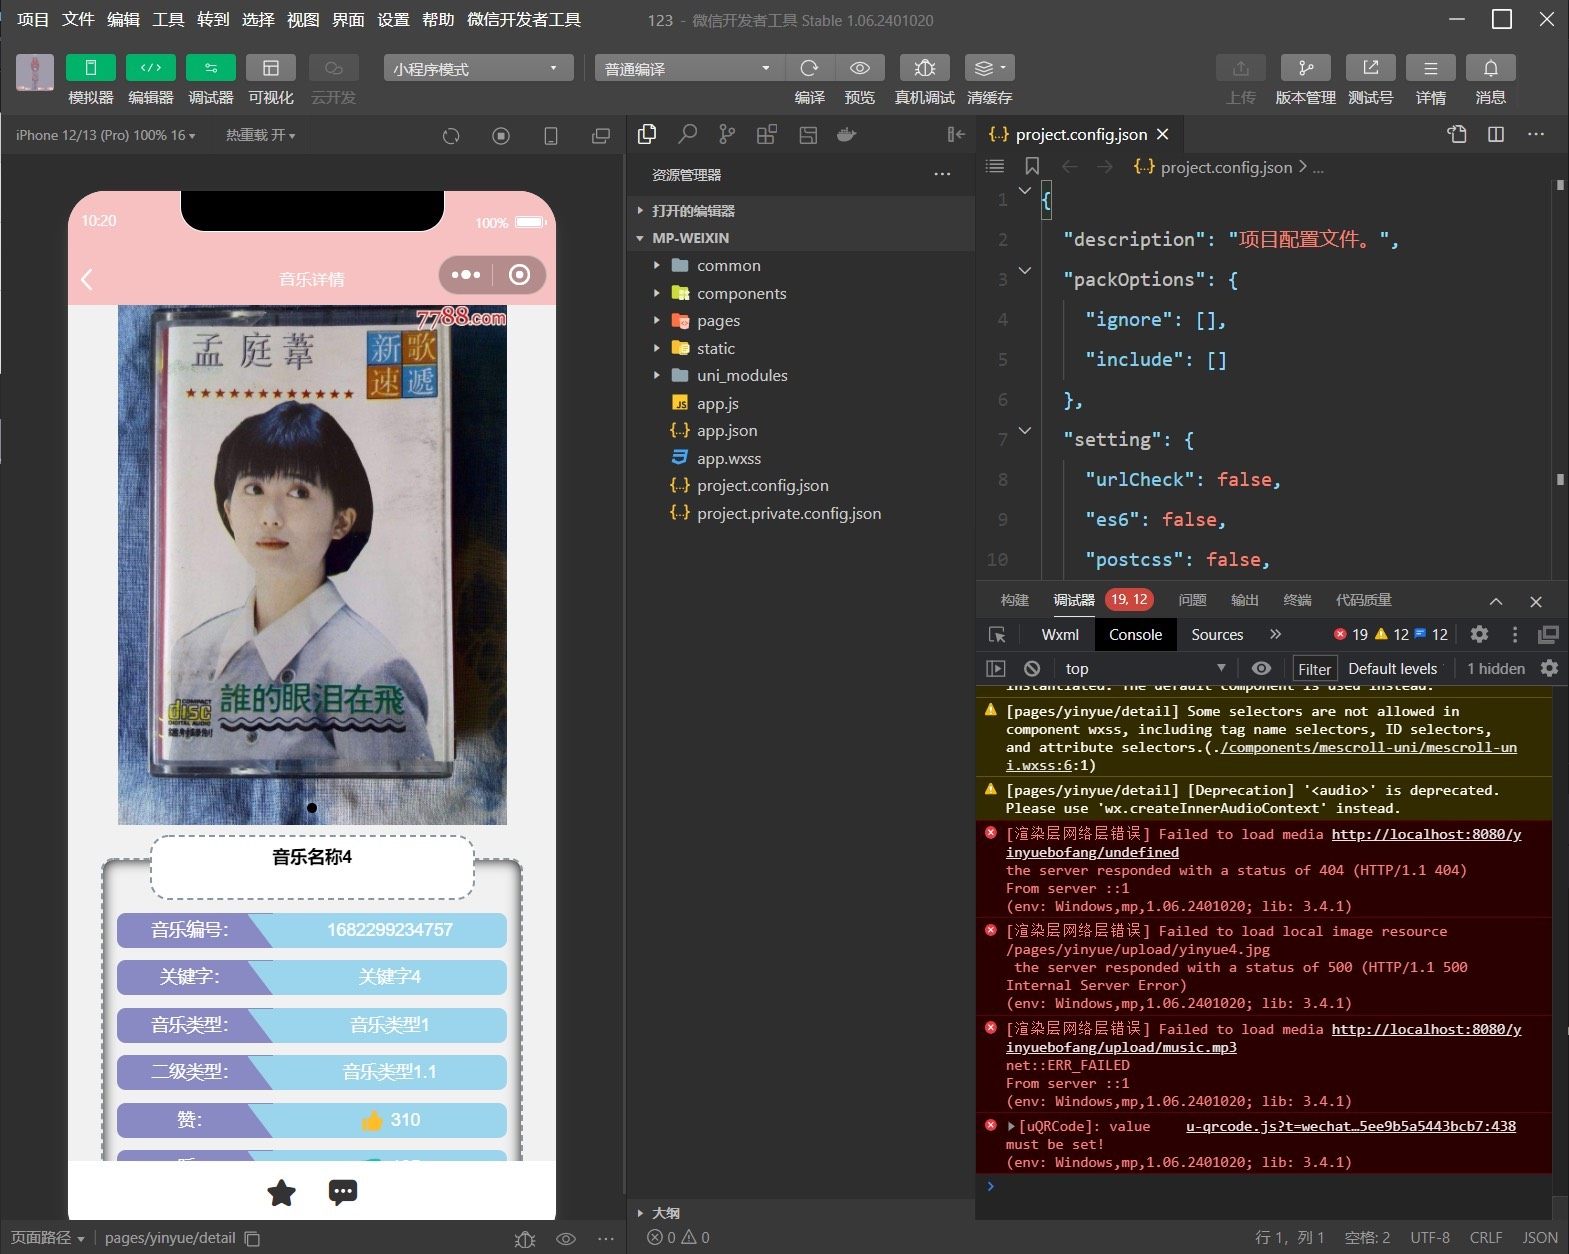The height and width of the screenshot is (1254, 1569).
Task: Click the compile refresh icon in toolbar
Action: click(x=809, y=68)
